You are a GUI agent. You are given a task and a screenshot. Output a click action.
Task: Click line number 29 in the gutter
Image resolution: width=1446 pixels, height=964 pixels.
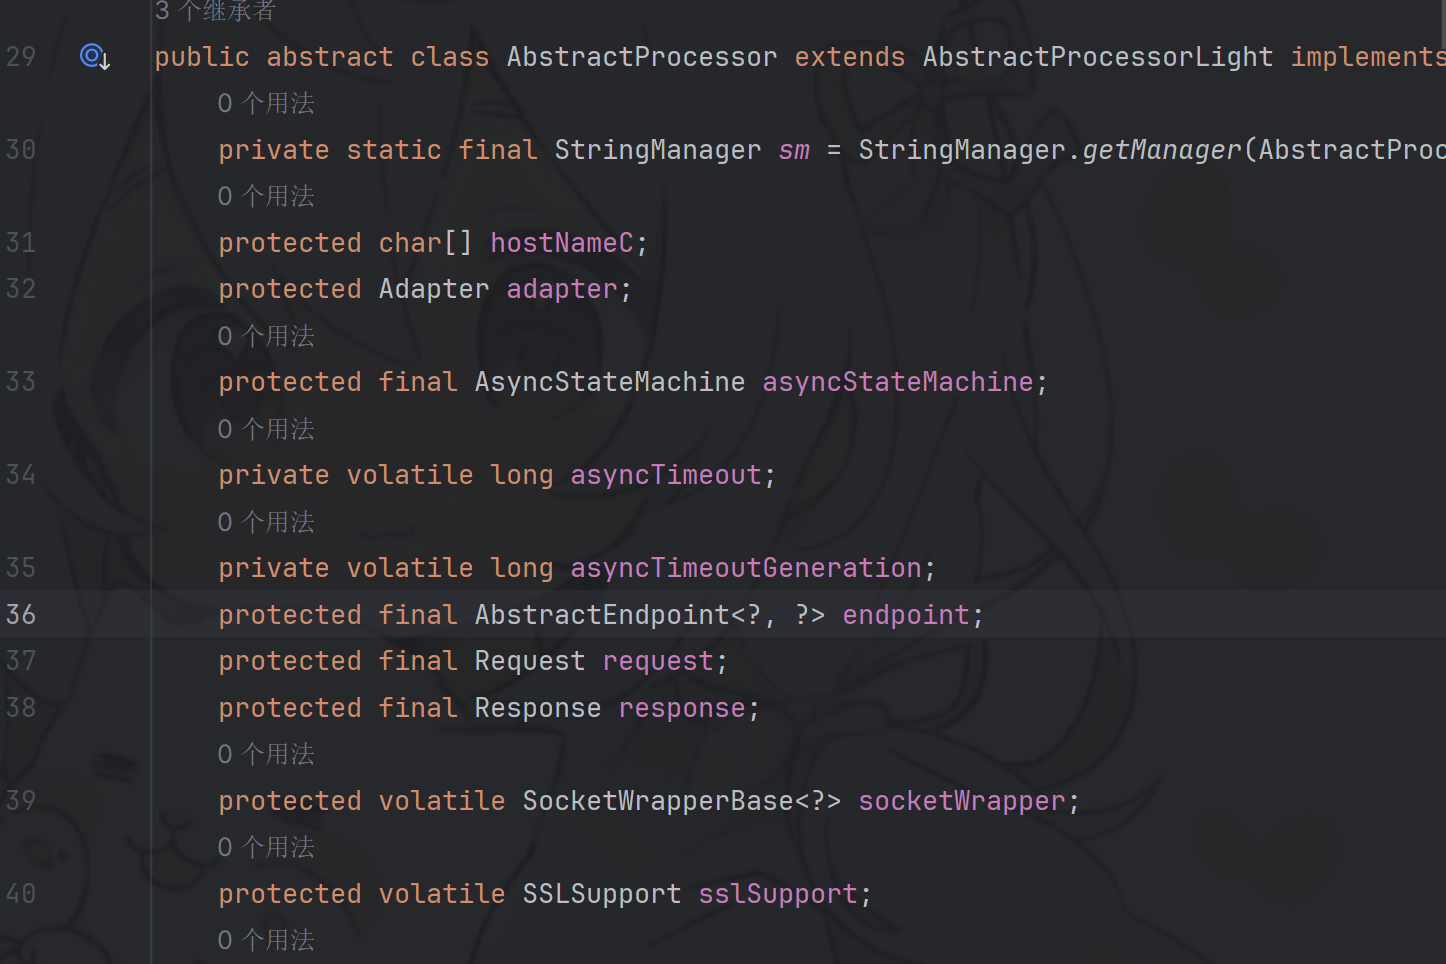[x=21, y=57]
